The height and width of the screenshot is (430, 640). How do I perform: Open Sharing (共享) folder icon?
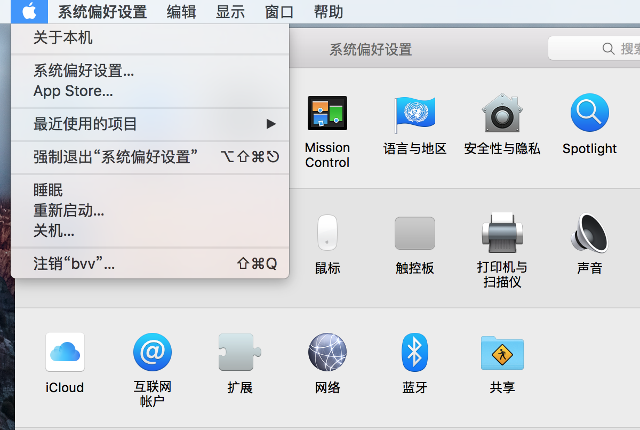tap(502, 353)
